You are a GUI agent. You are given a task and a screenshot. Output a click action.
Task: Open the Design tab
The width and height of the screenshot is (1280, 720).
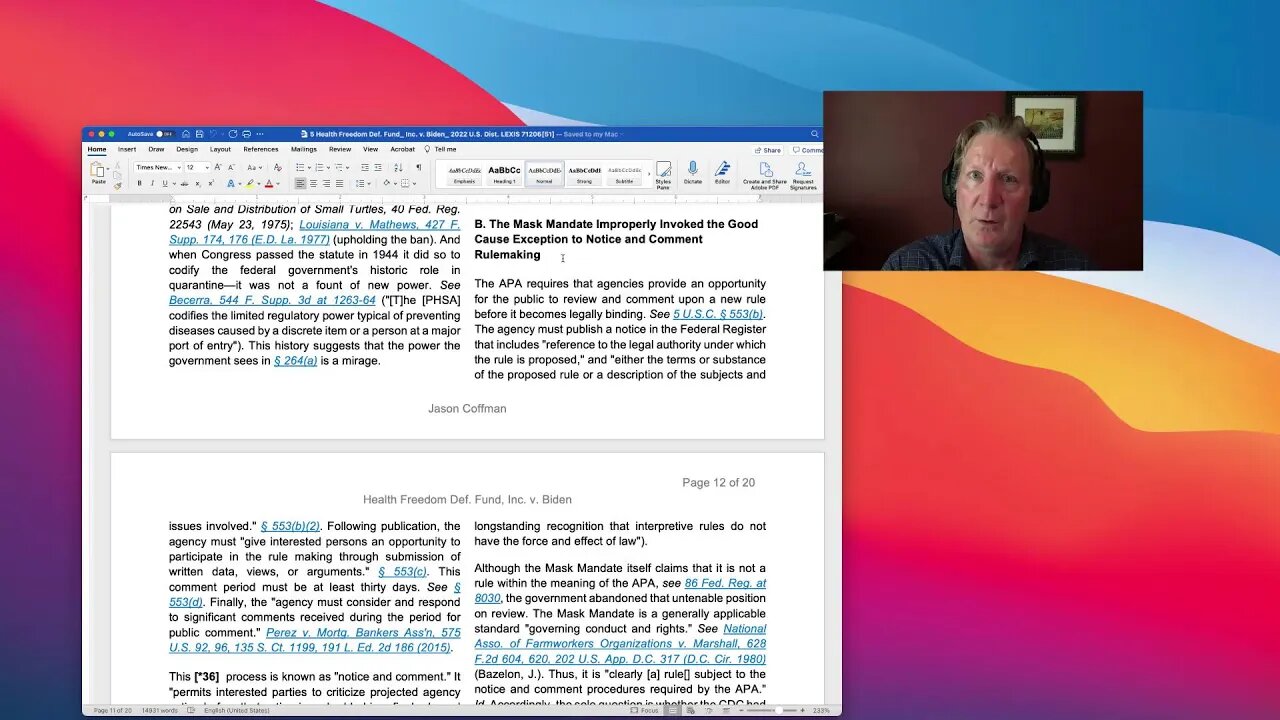(x=187, y=149)
